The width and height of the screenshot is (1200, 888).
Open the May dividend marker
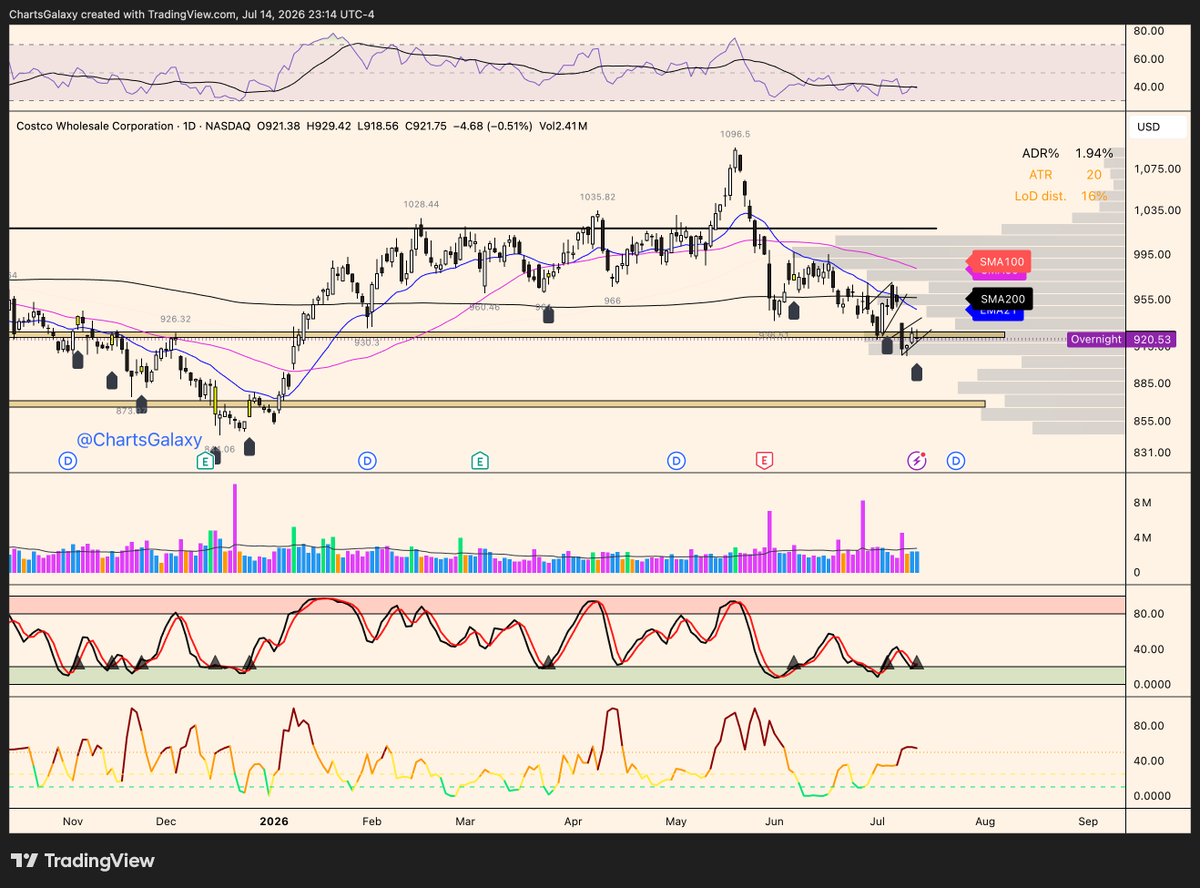pyautogui.click(x=677, y=461)
